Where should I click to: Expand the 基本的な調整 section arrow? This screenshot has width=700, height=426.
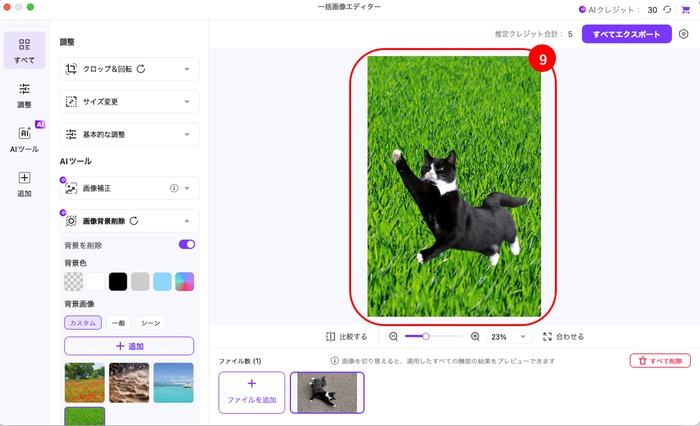(187, 134)
